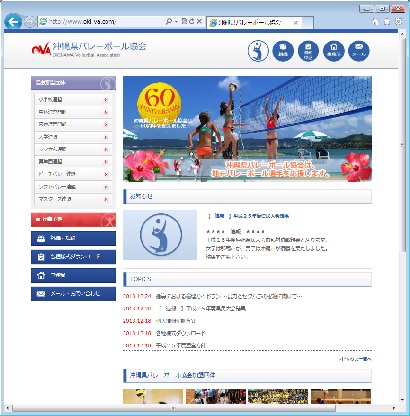Click the blue button with calendar icon

pyautogui.click(x=73, y=238)
